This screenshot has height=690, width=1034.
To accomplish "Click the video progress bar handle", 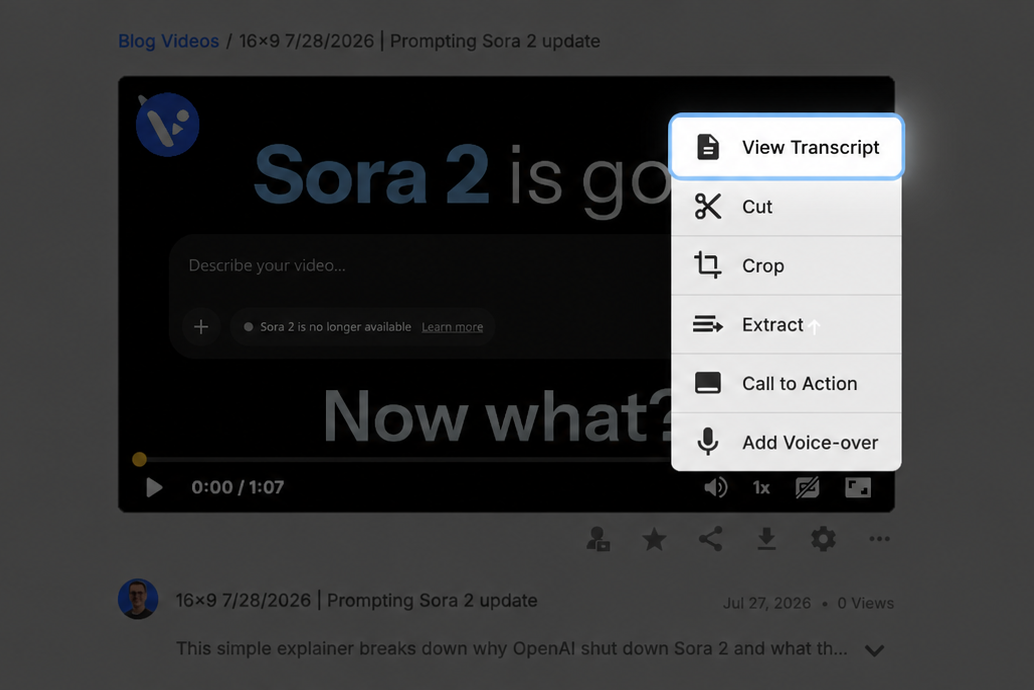I will click(139, 459).
